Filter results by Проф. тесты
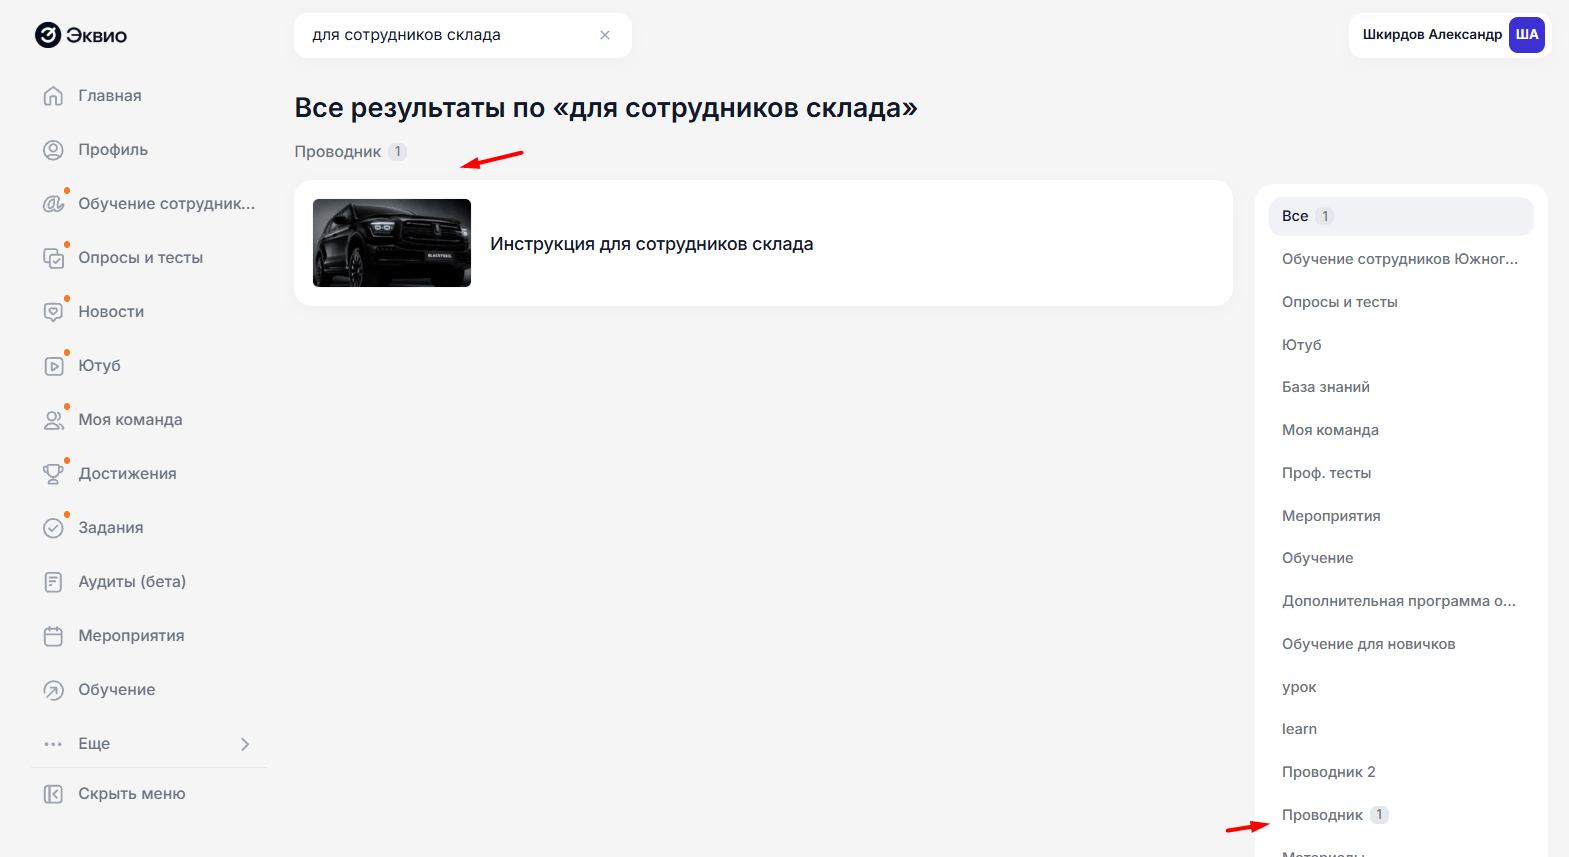The height and width of the screenshot is (857, 1569). [x=1326, y=473]
